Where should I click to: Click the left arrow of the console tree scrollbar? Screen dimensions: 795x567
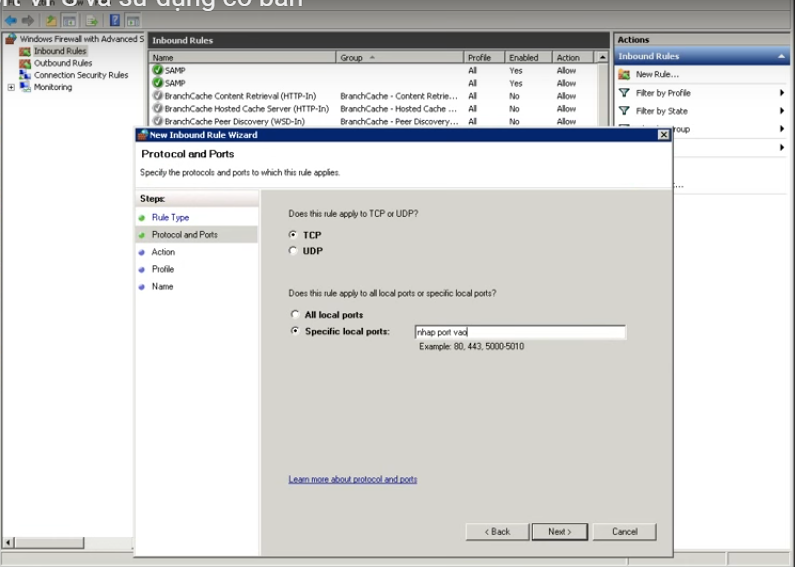pyautogui.click(x=8, y=542)
